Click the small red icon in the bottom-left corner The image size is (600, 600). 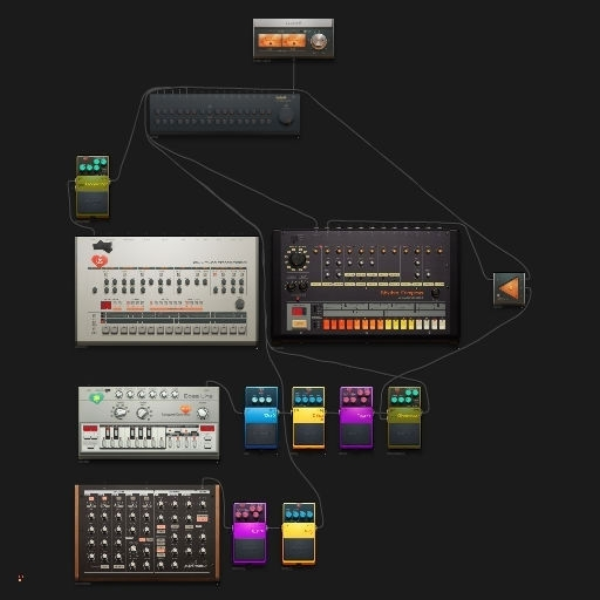(21, 577)
